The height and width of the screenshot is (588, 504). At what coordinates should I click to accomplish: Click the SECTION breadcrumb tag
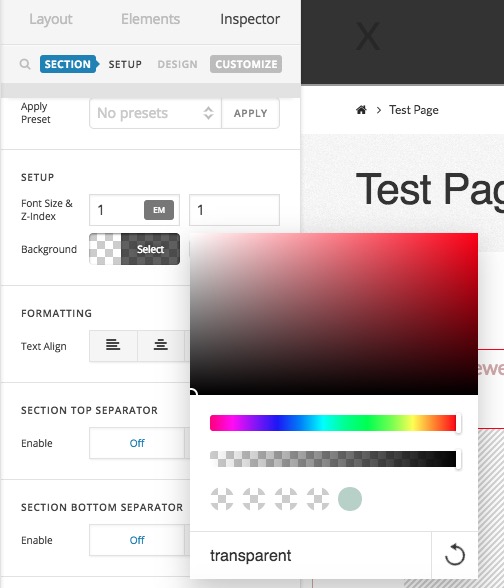tap(69, 64)
